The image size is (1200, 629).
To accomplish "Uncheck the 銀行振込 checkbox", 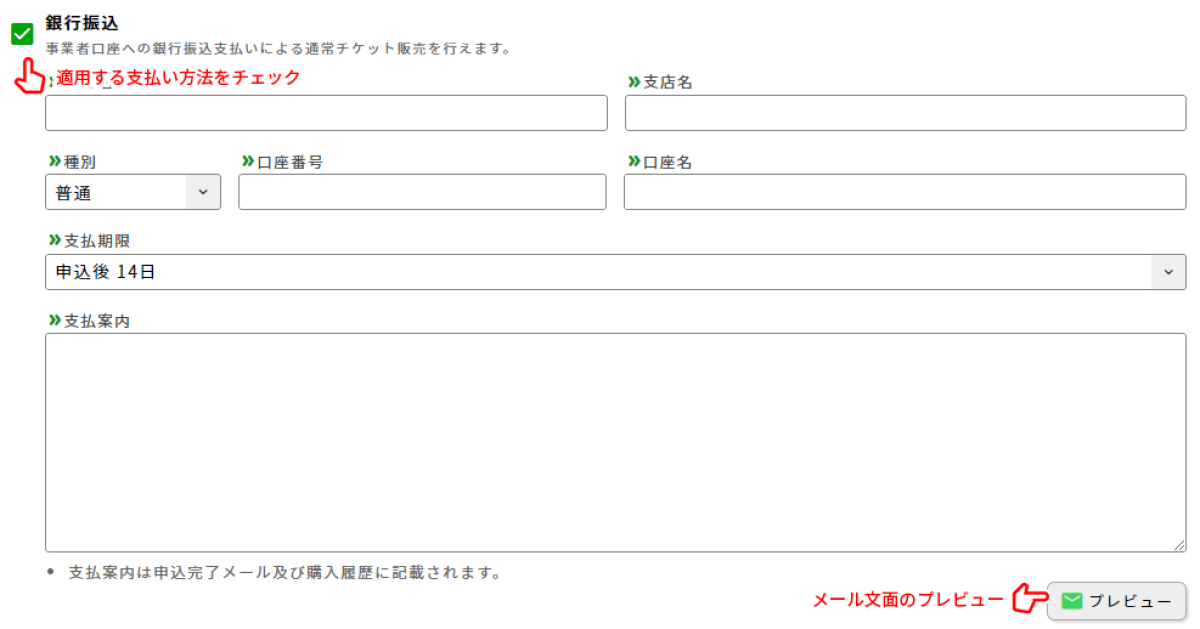I will pos(22,34).
